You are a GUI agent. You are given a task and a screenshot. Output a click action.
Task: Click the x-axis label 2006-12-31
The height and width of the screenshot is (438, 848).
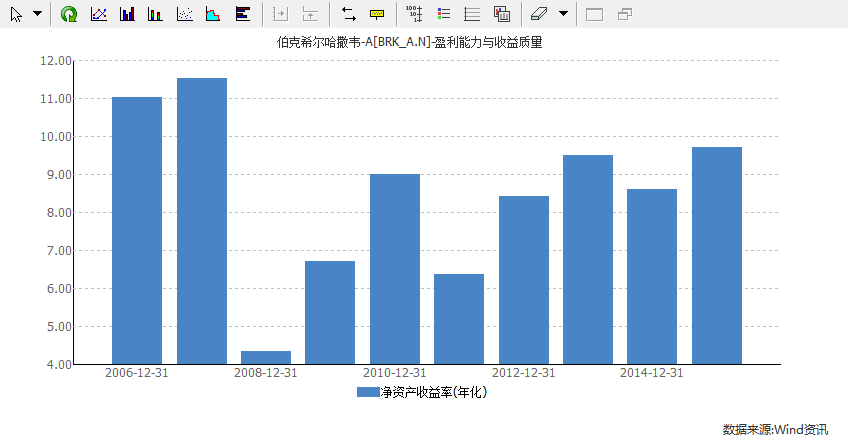click(x=137, y=373)
